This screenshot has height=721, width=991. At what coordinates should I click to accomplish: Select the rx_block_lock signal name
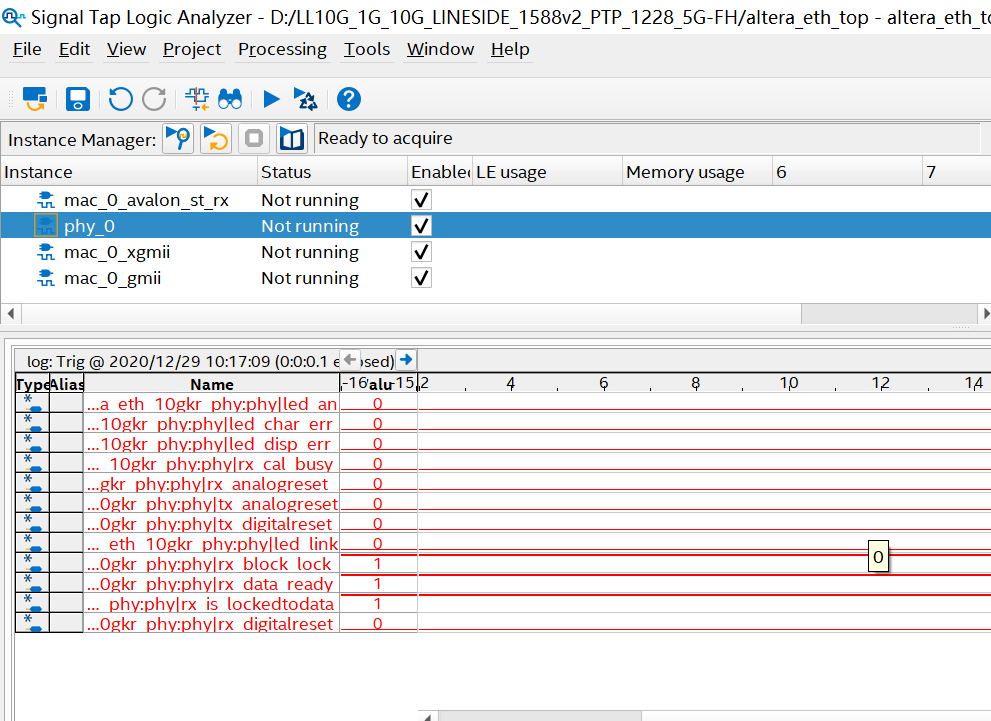point(212,564)
